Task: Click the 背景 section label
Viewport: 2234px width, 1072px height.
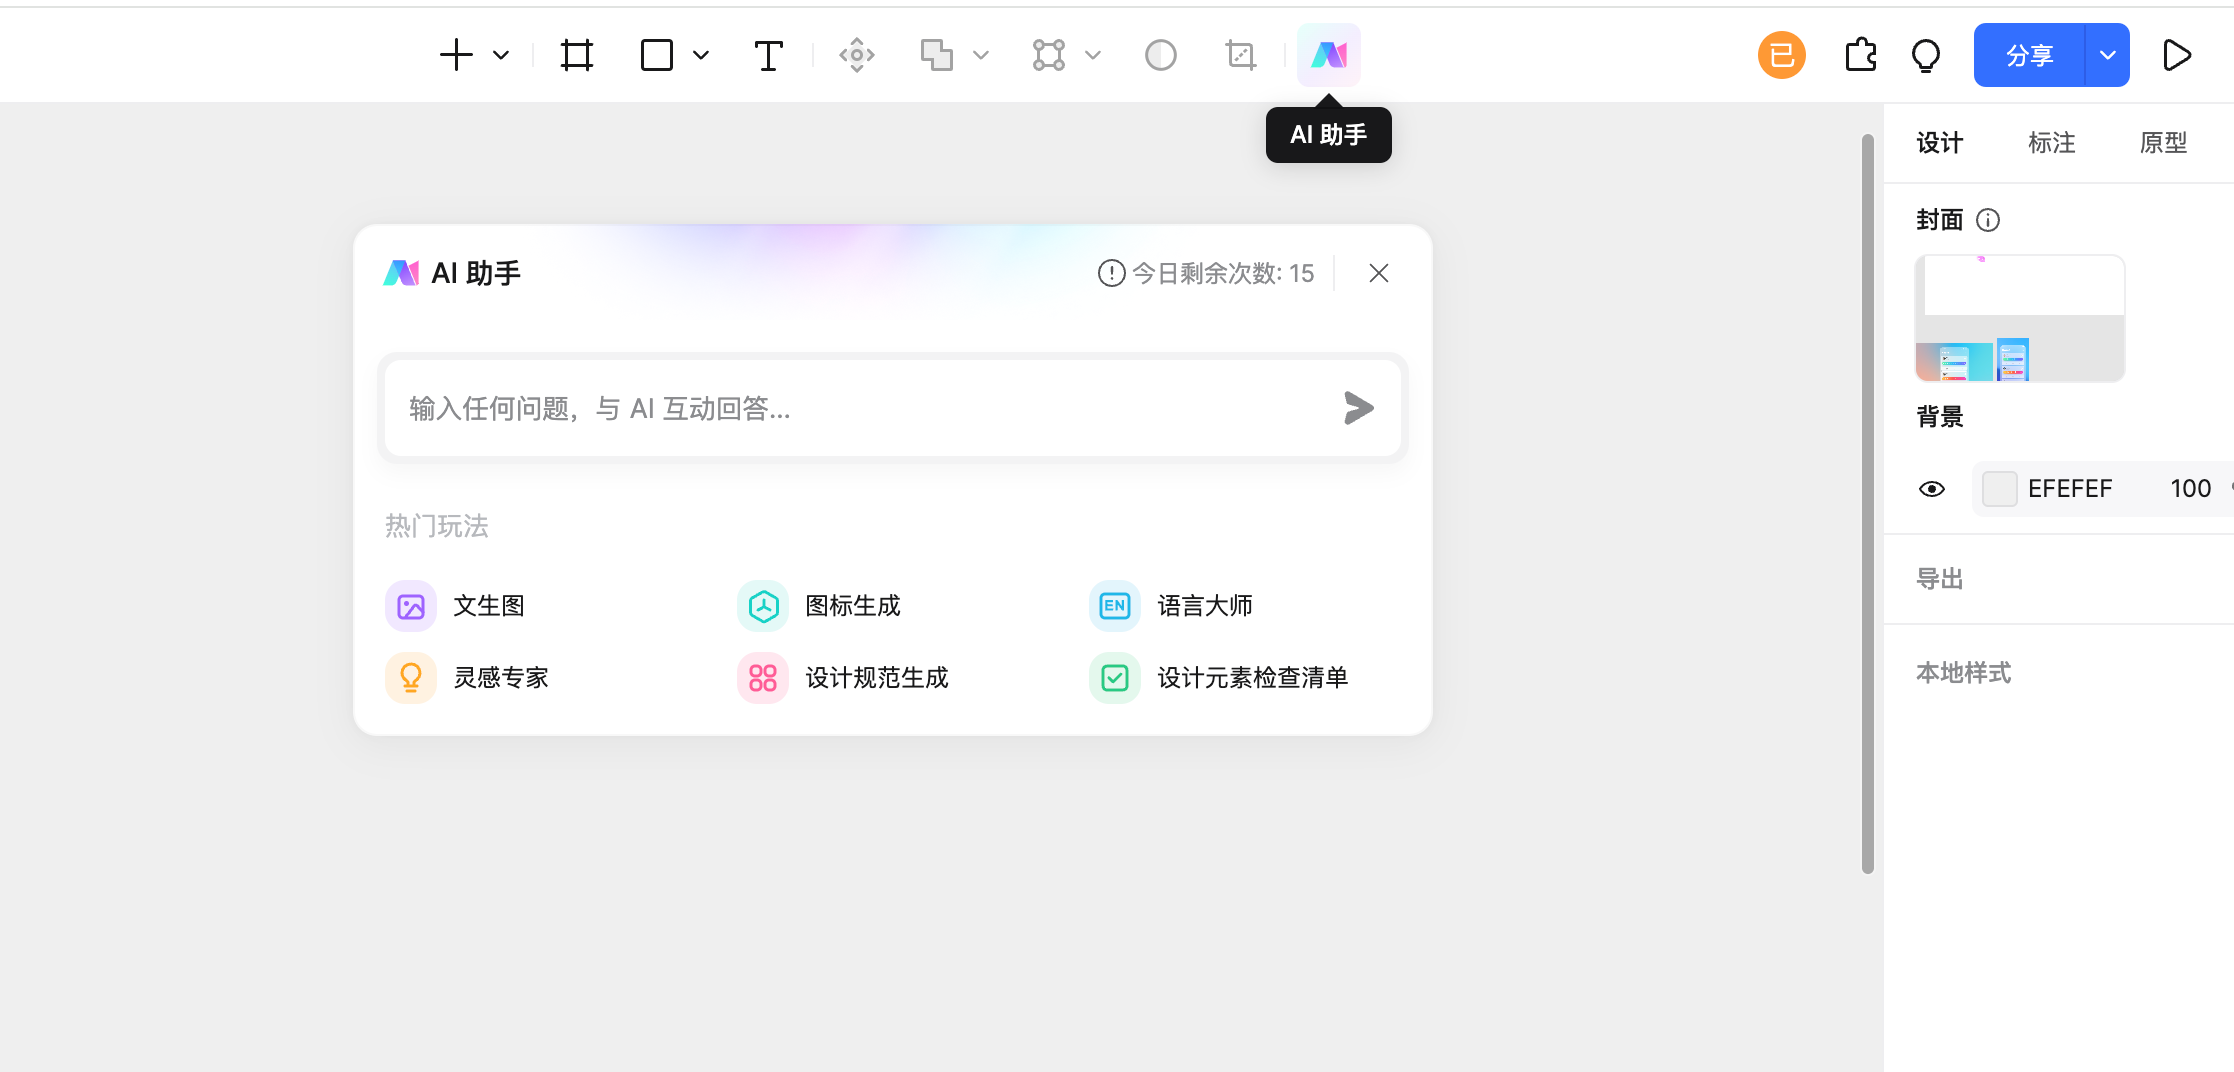Action: point(1940,417)
